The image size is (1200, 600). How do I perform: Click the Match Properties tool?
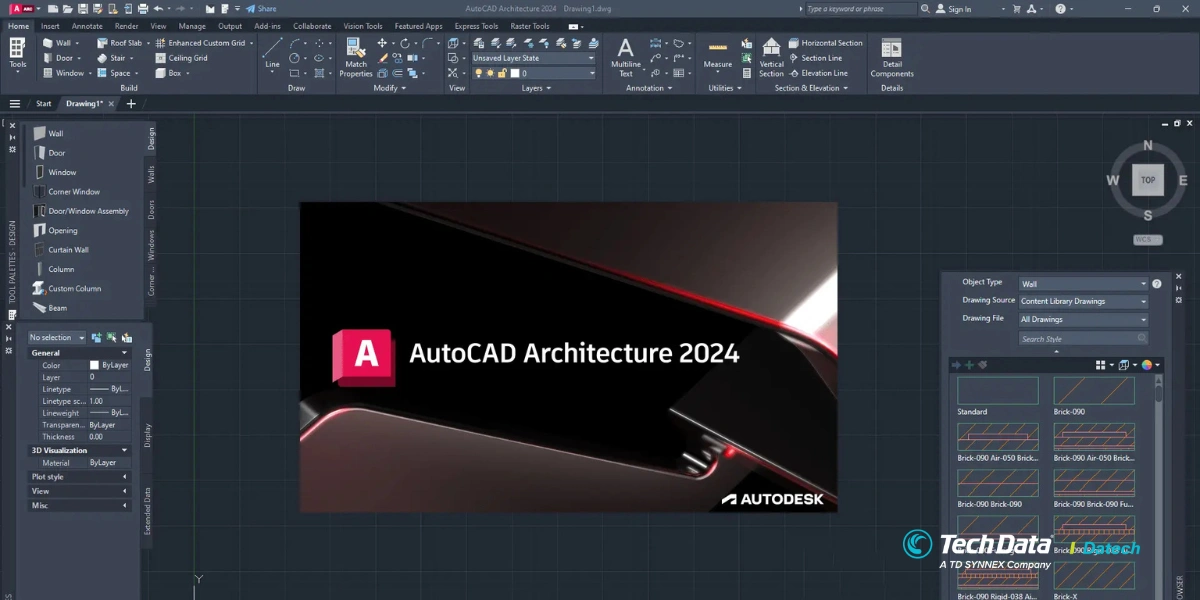click(x=356, y=57)
